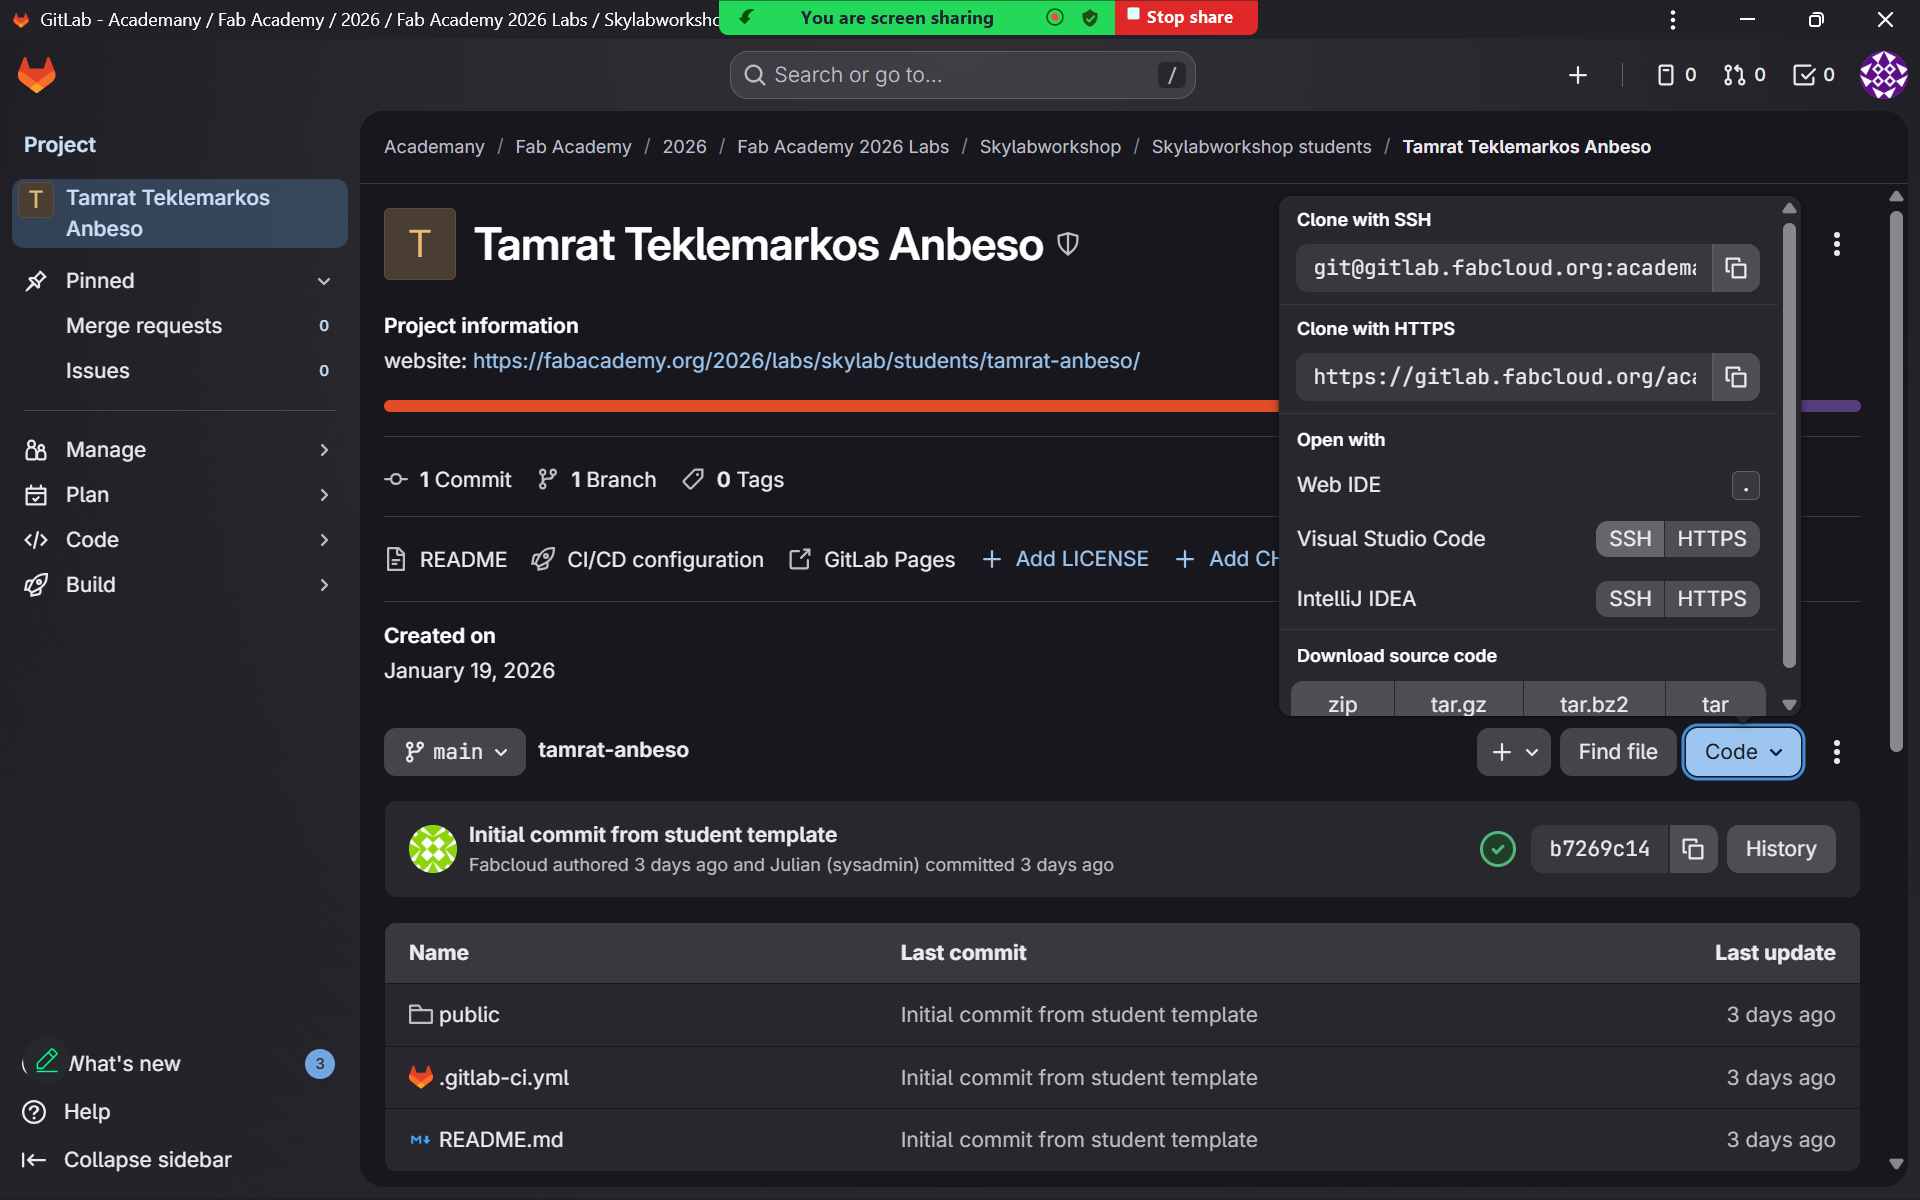This screenshot has width=1920, height=1200.
Task: Copy commit SHA b7269c14
Action: point(1692,849)
